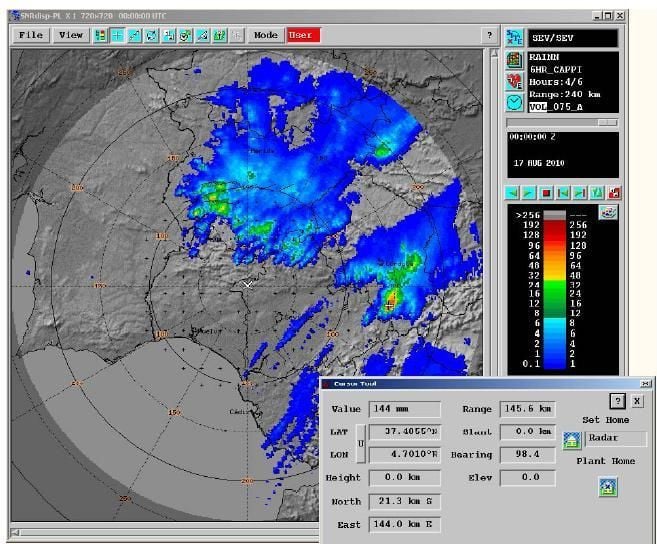
Task: Open the Mode menu
Action: tap(266, 35)
